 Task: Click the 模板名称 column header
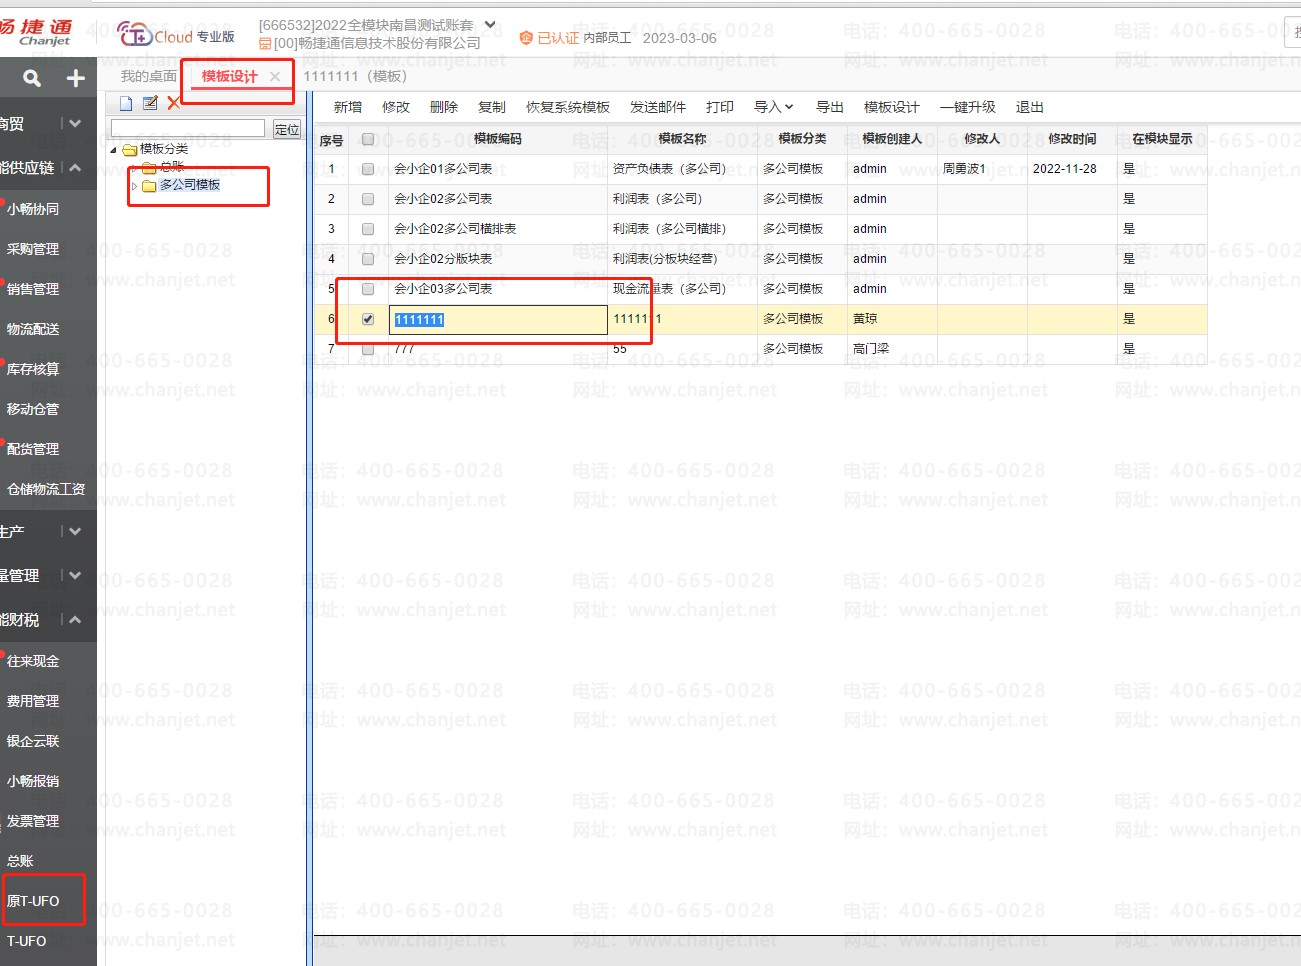[x=683, y=139]
